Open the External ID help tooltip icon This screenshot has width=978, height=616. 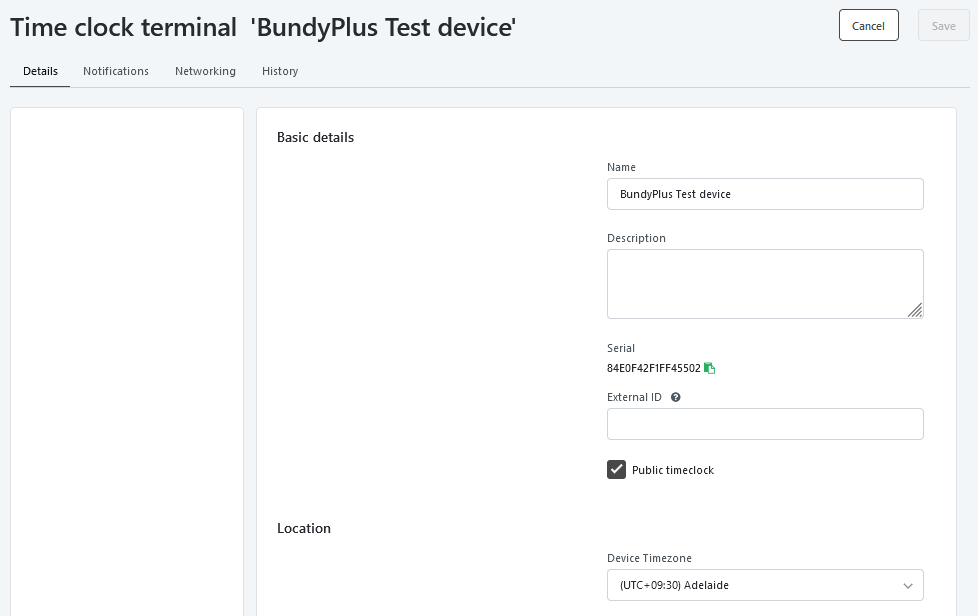click(675, 397)
